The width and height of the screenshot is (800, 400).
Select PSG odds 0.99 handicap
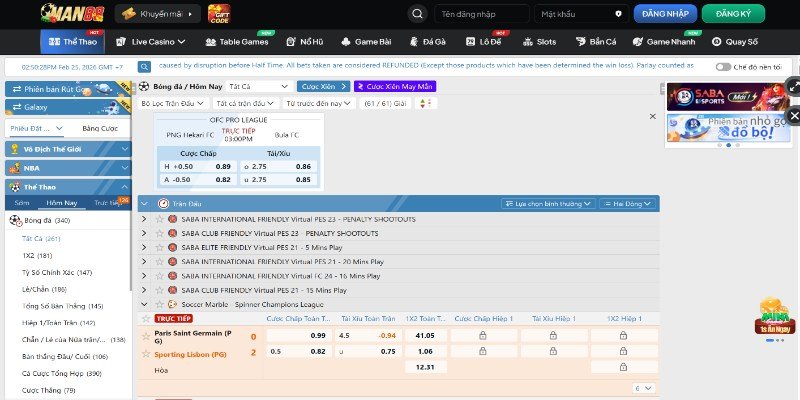[x=317, y=335]
